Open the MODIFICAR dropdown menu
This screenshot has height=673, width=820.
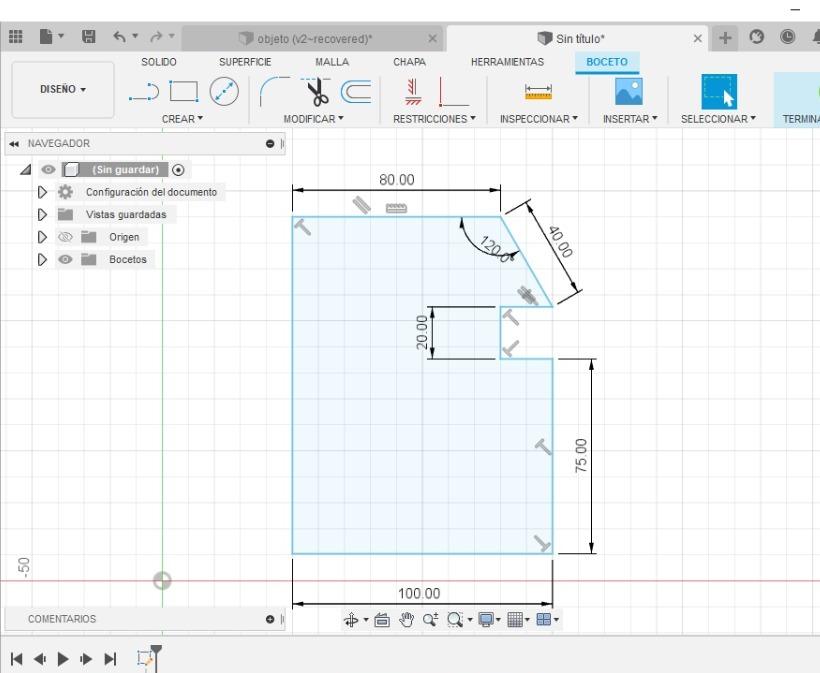[x=313, y=119]
